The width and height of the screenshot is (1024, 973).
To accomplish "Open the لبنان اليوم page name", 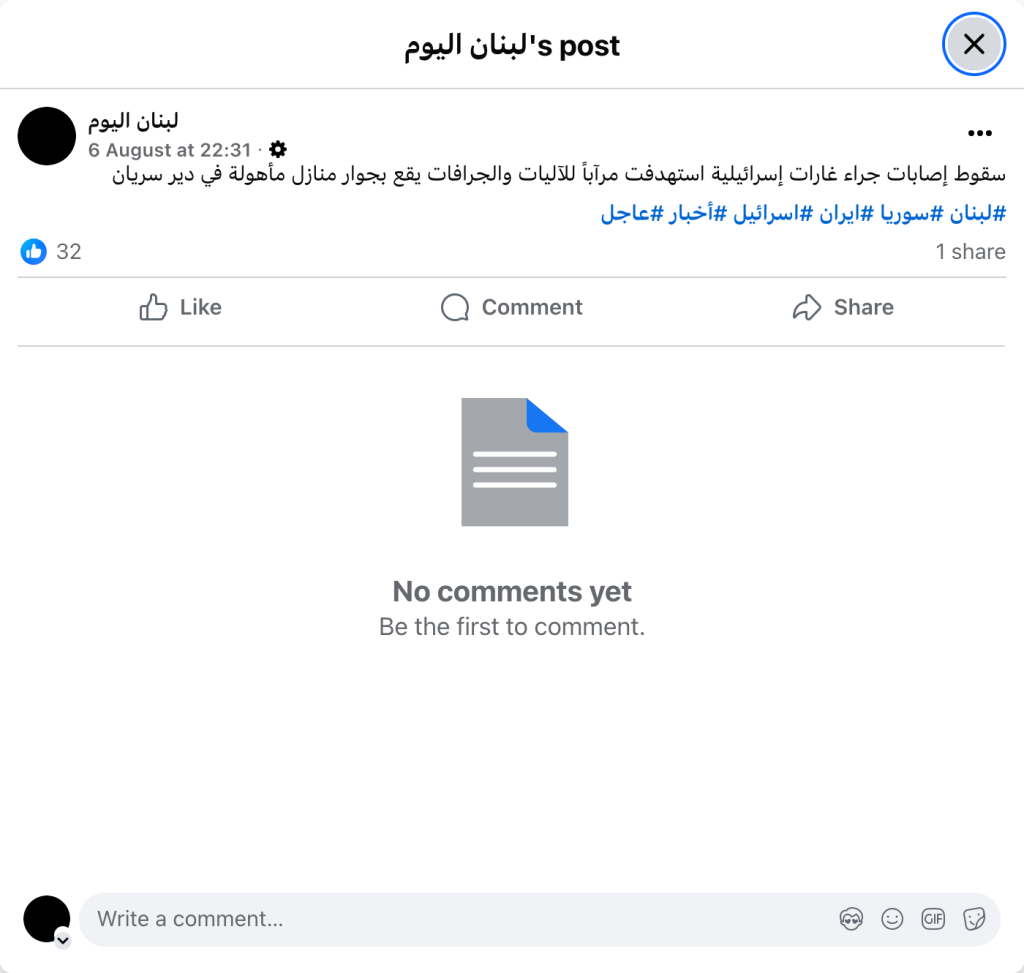I will [x=133, y=121].
